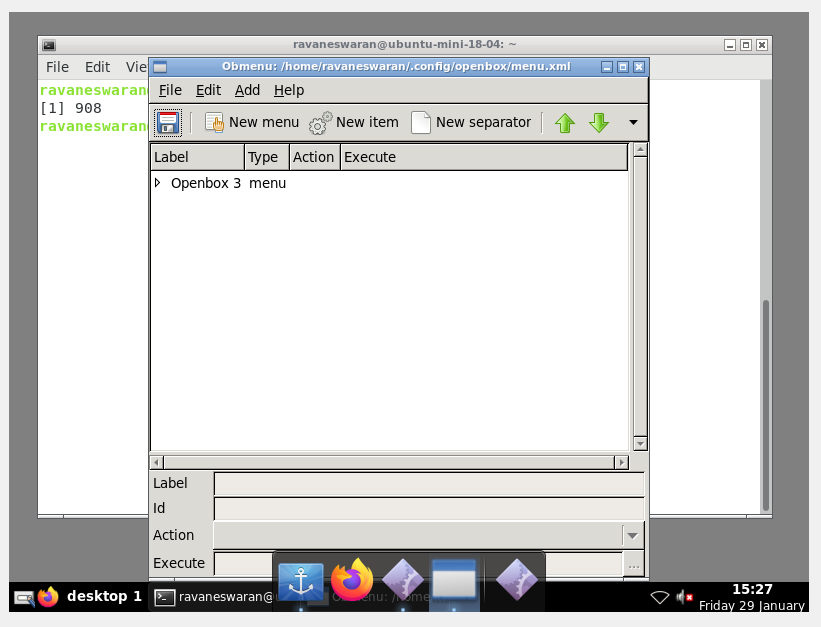Click the first purple diamond dock icon
821x627 pixels.
click(x=403, y=580)
